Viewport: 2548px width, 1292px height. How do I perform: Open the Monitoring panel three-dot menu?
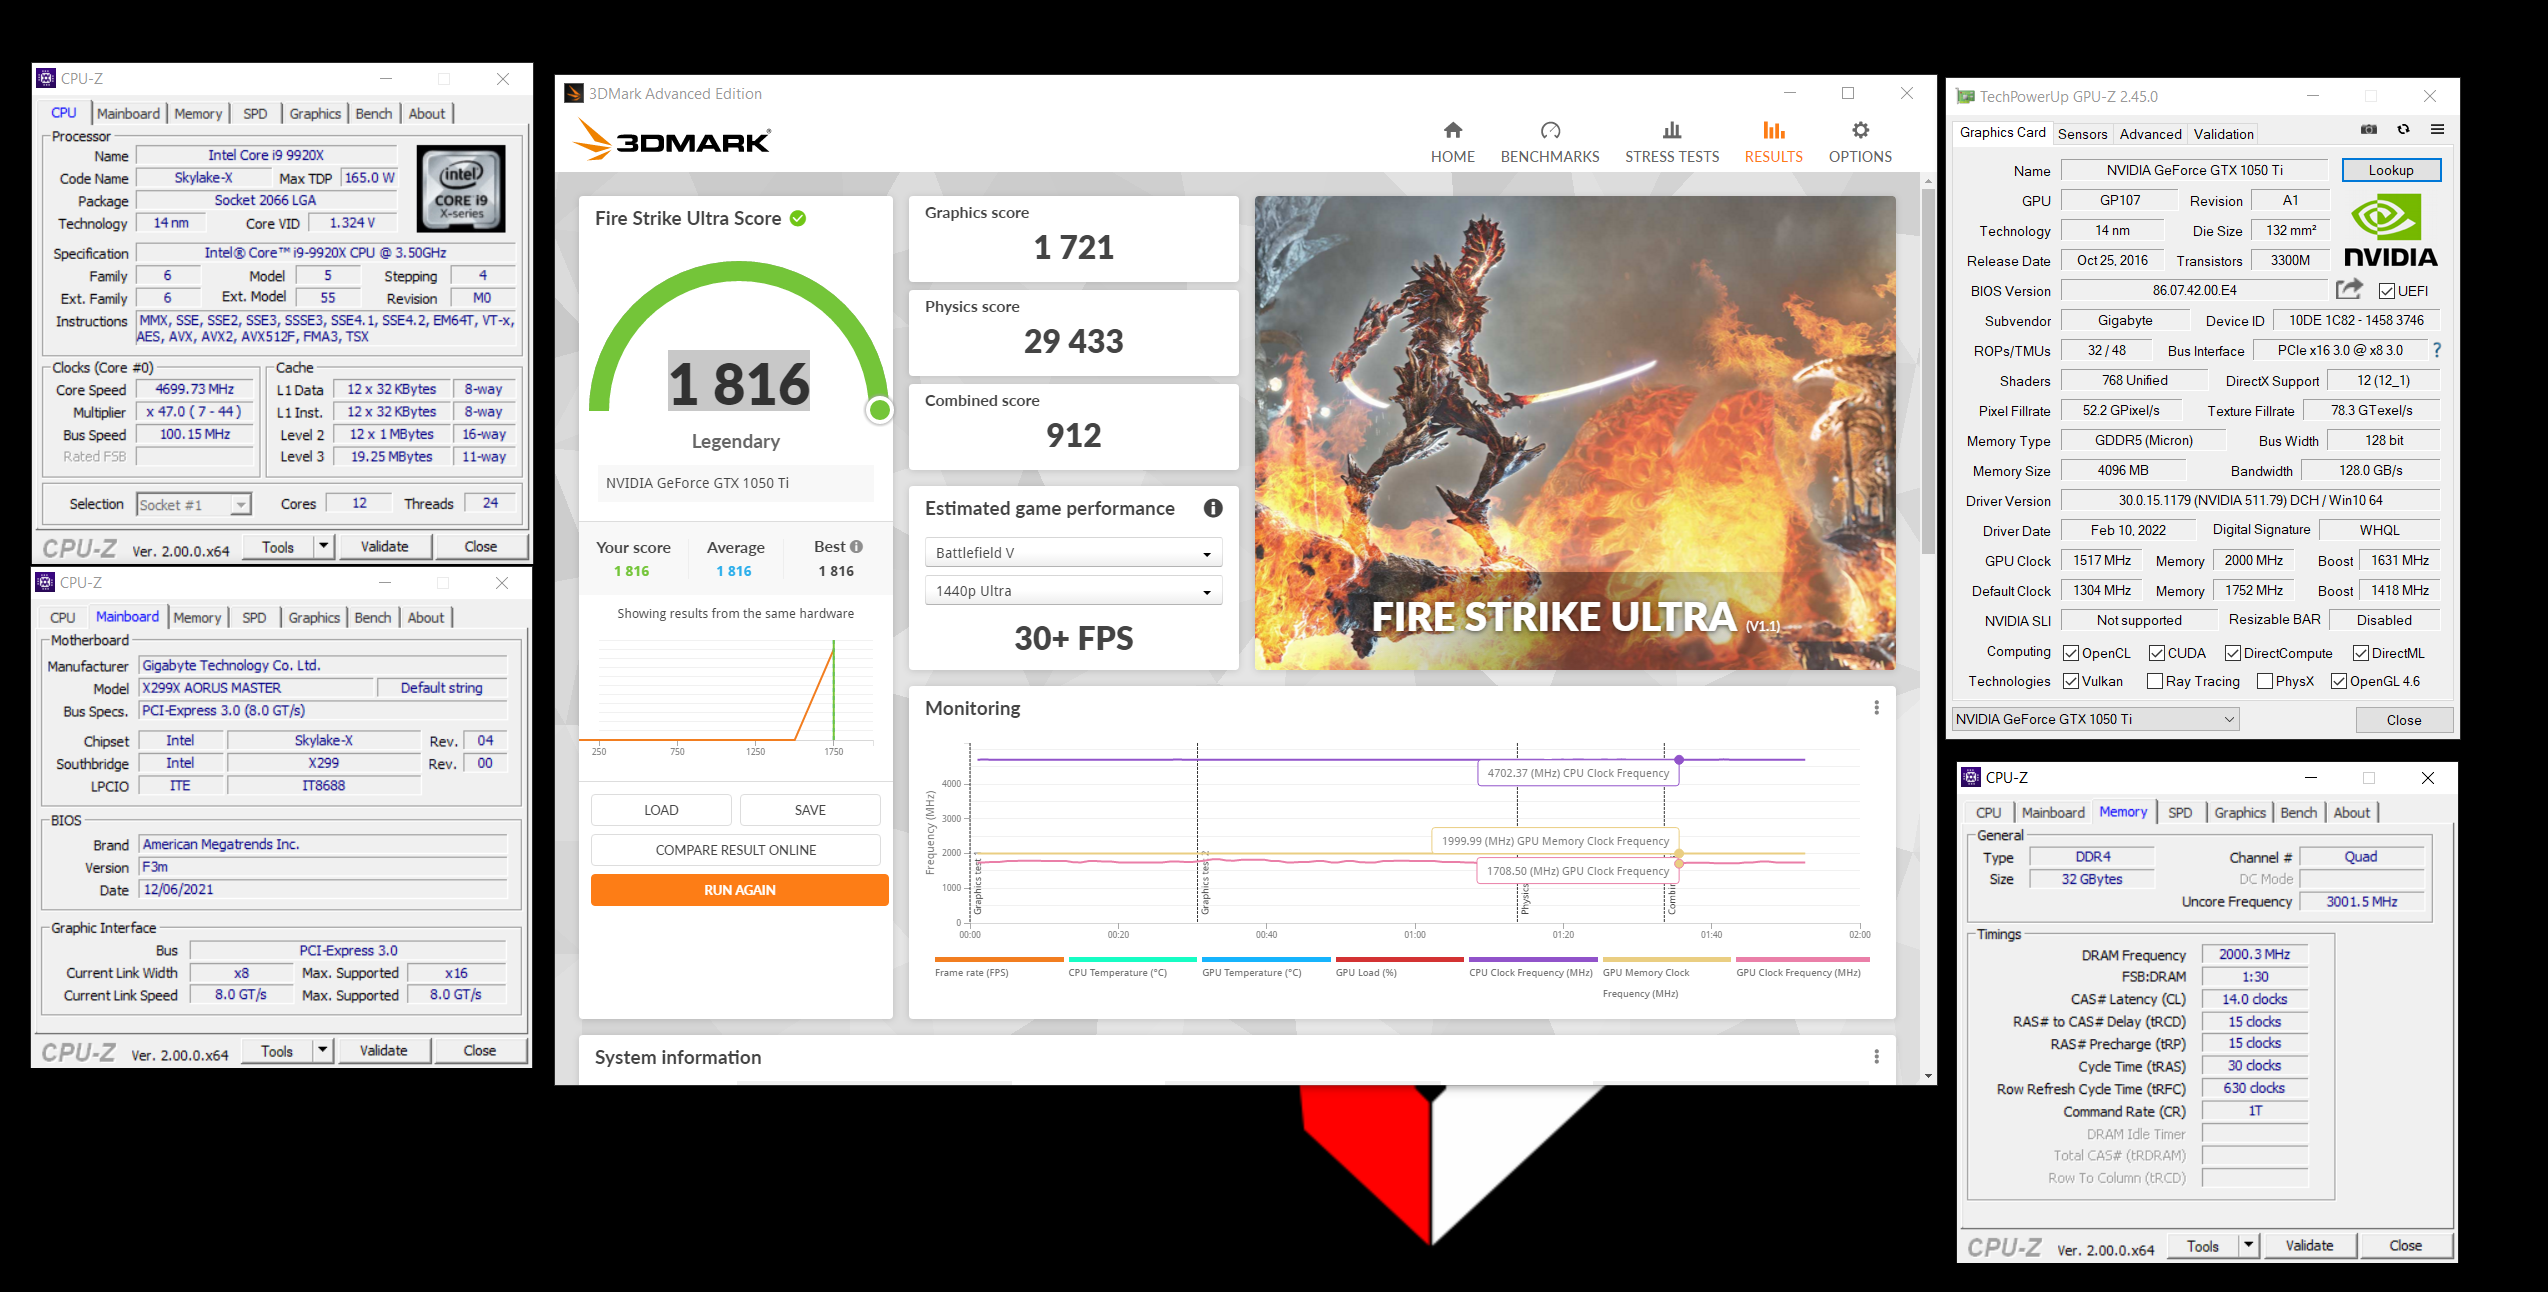click(1876, 708)
